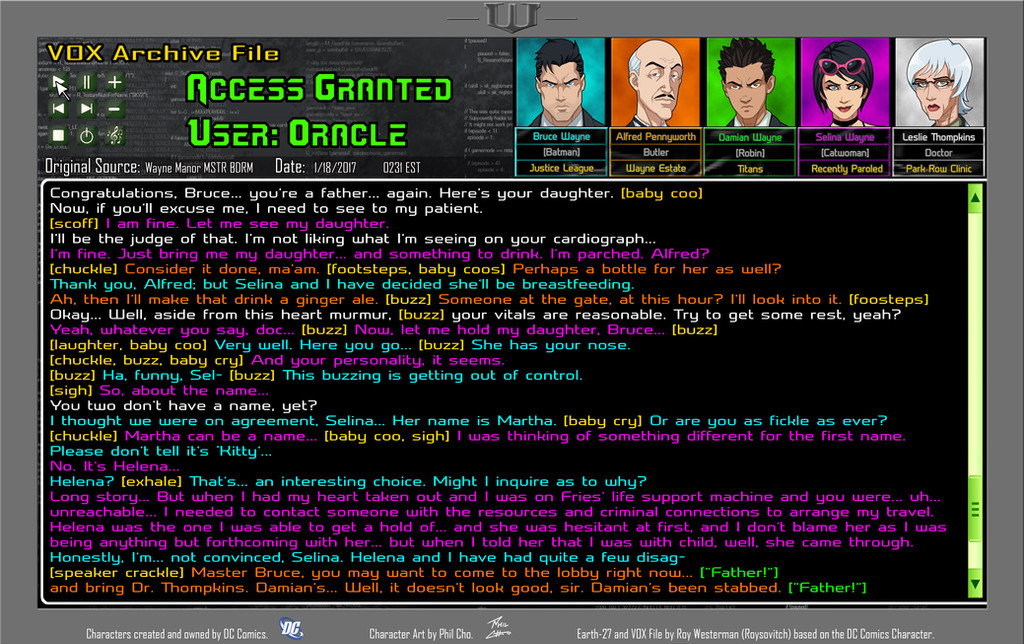Click 'Character Art by Phil Cho' credit

coord(421,634)
